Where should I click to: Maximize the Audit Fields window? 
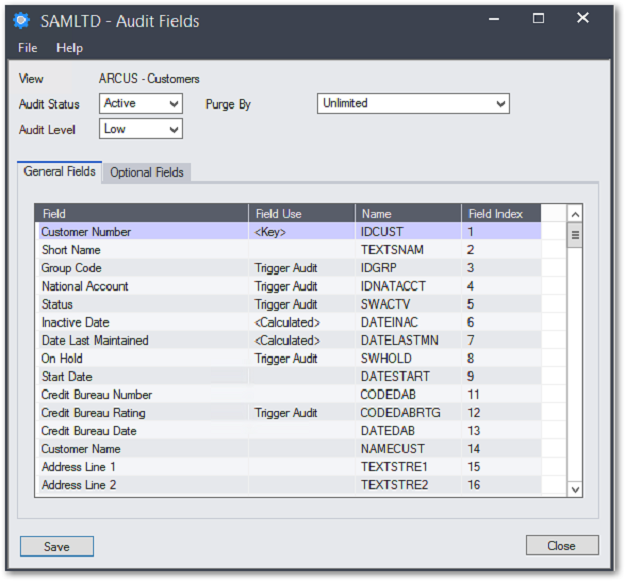click(539, 18)
